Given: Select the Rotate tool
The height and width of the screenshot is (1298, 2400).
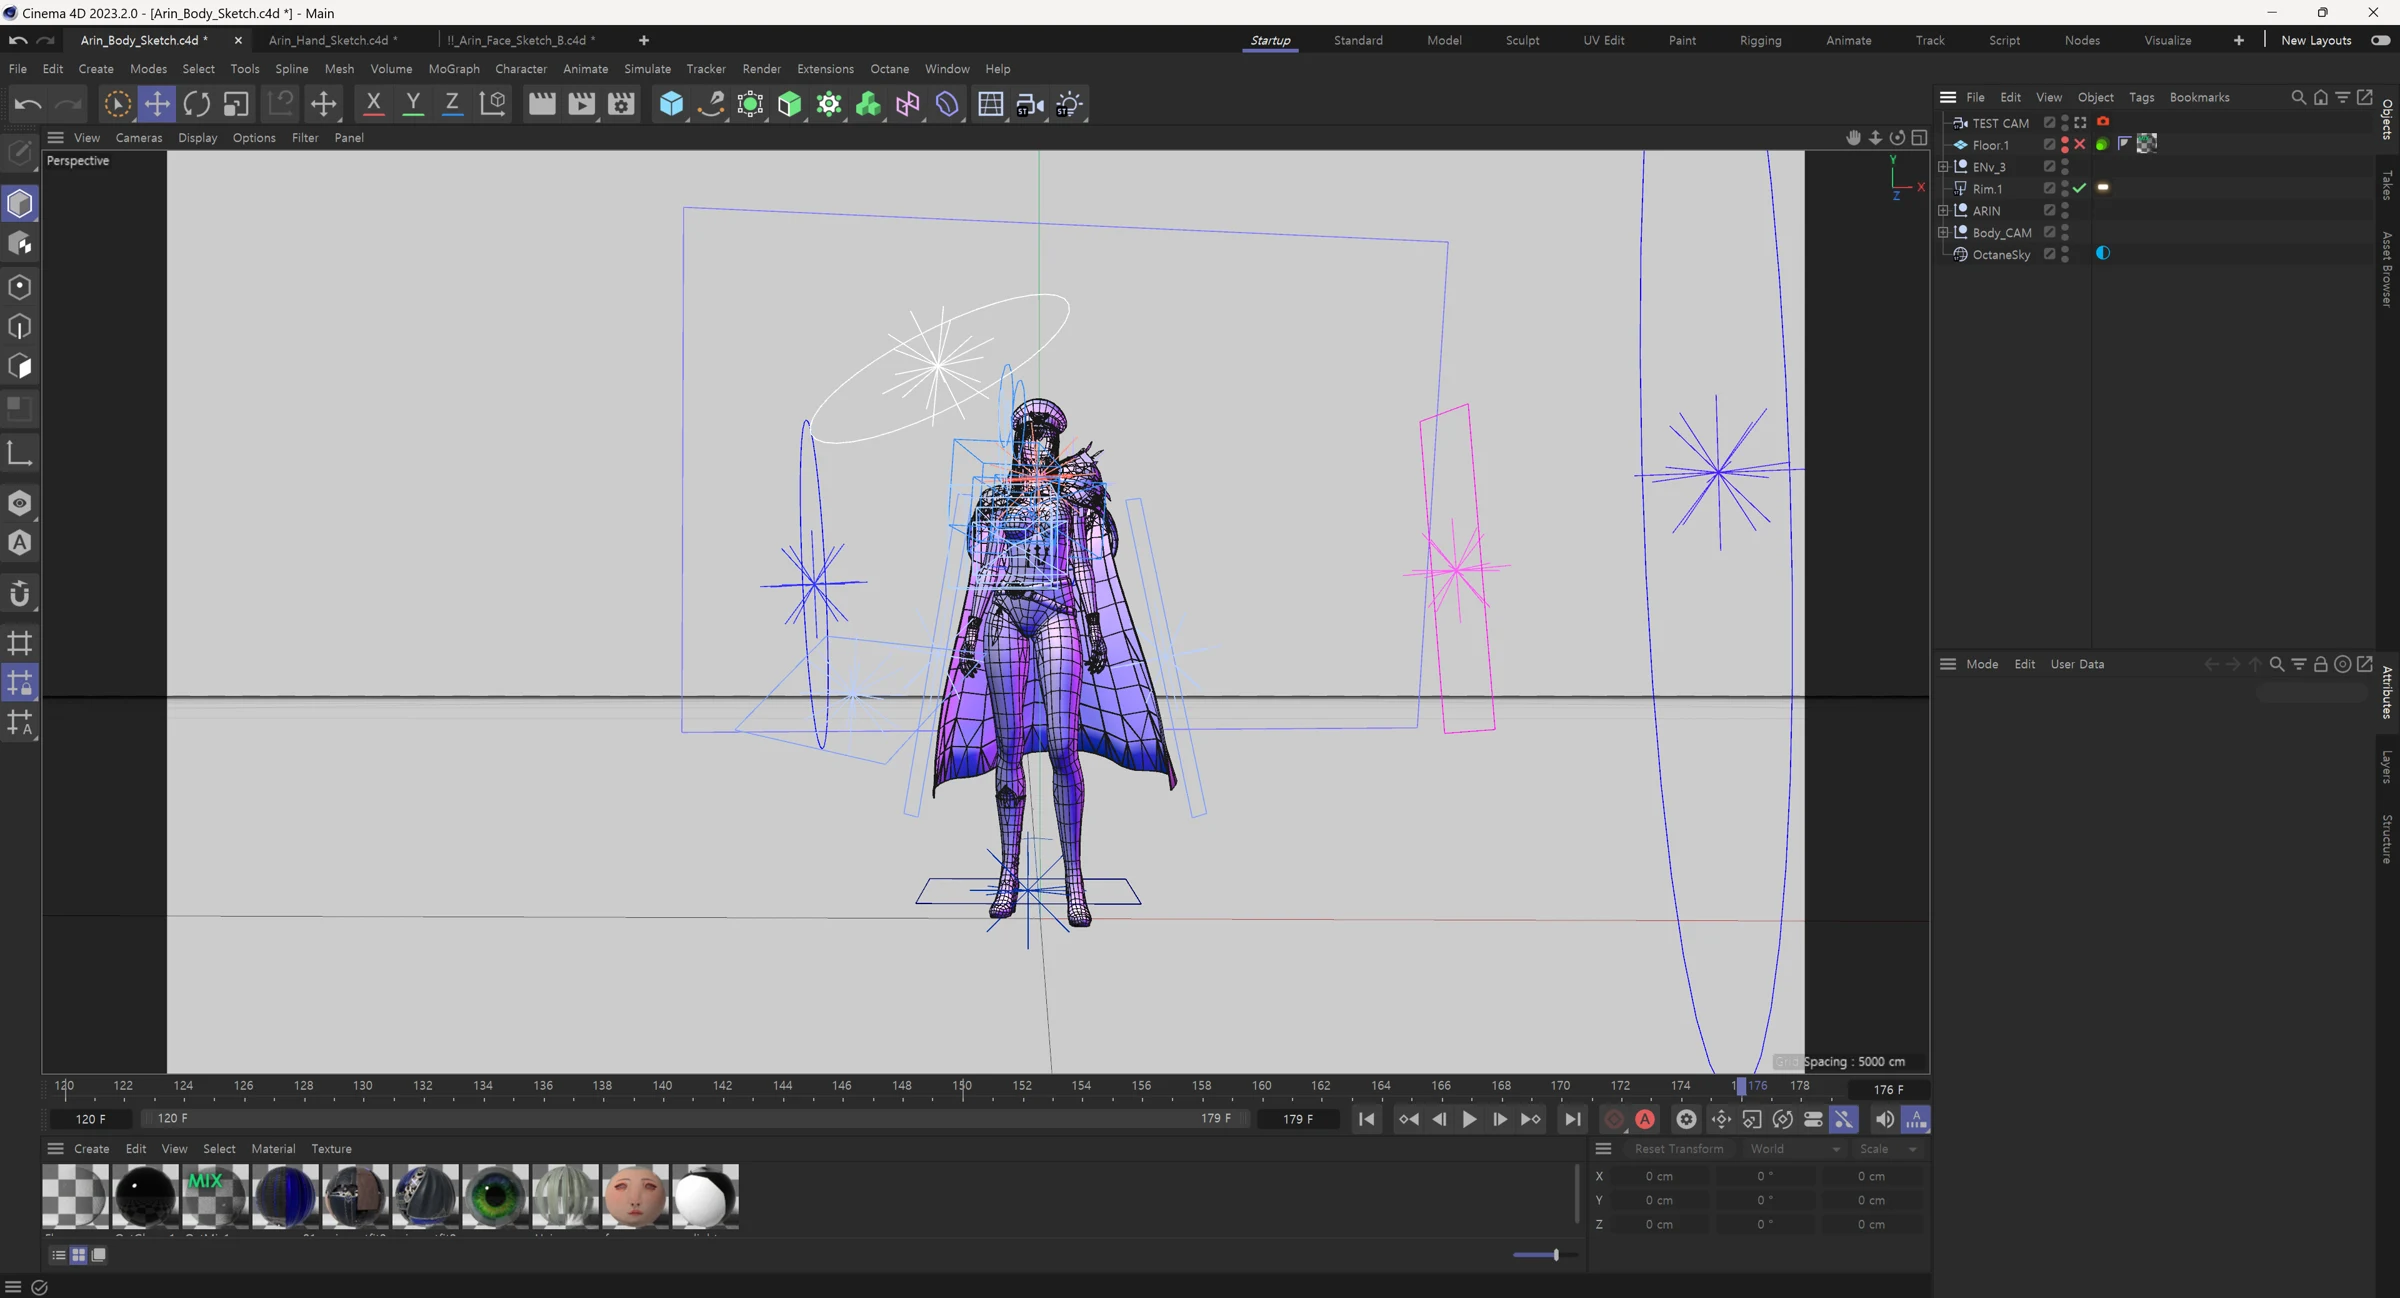Looking at the screenshot, I should pyautogui.click(x=197, y=104).
